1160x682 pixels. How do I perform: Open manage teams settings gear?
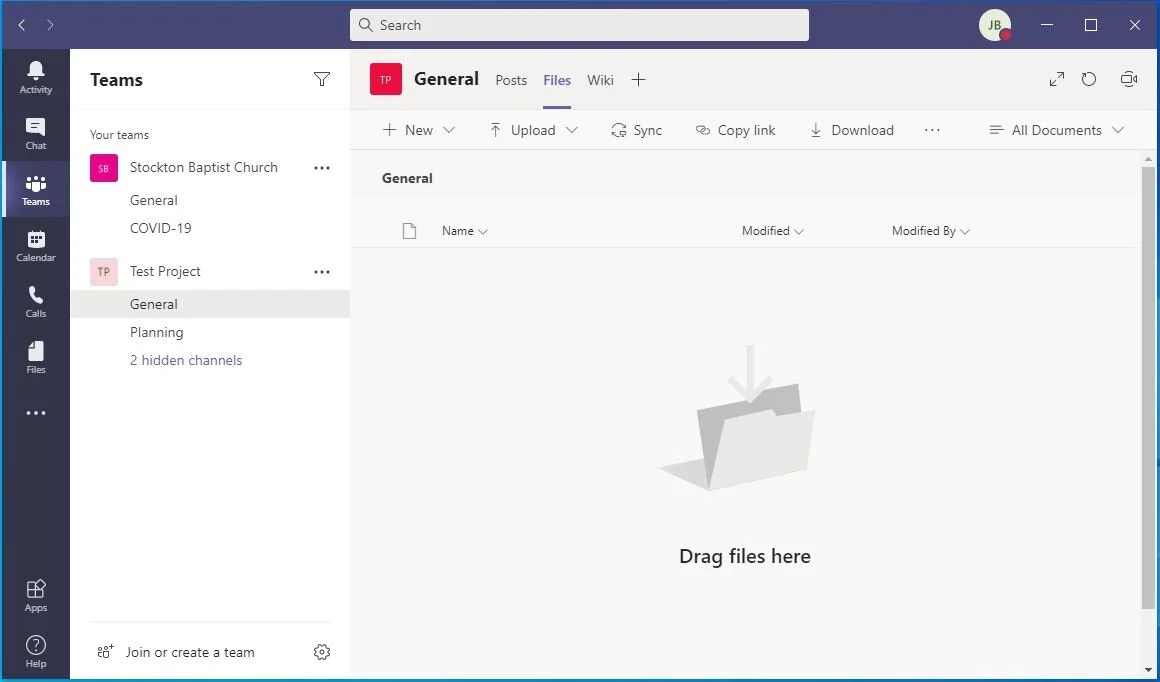(x=321, y=652)
